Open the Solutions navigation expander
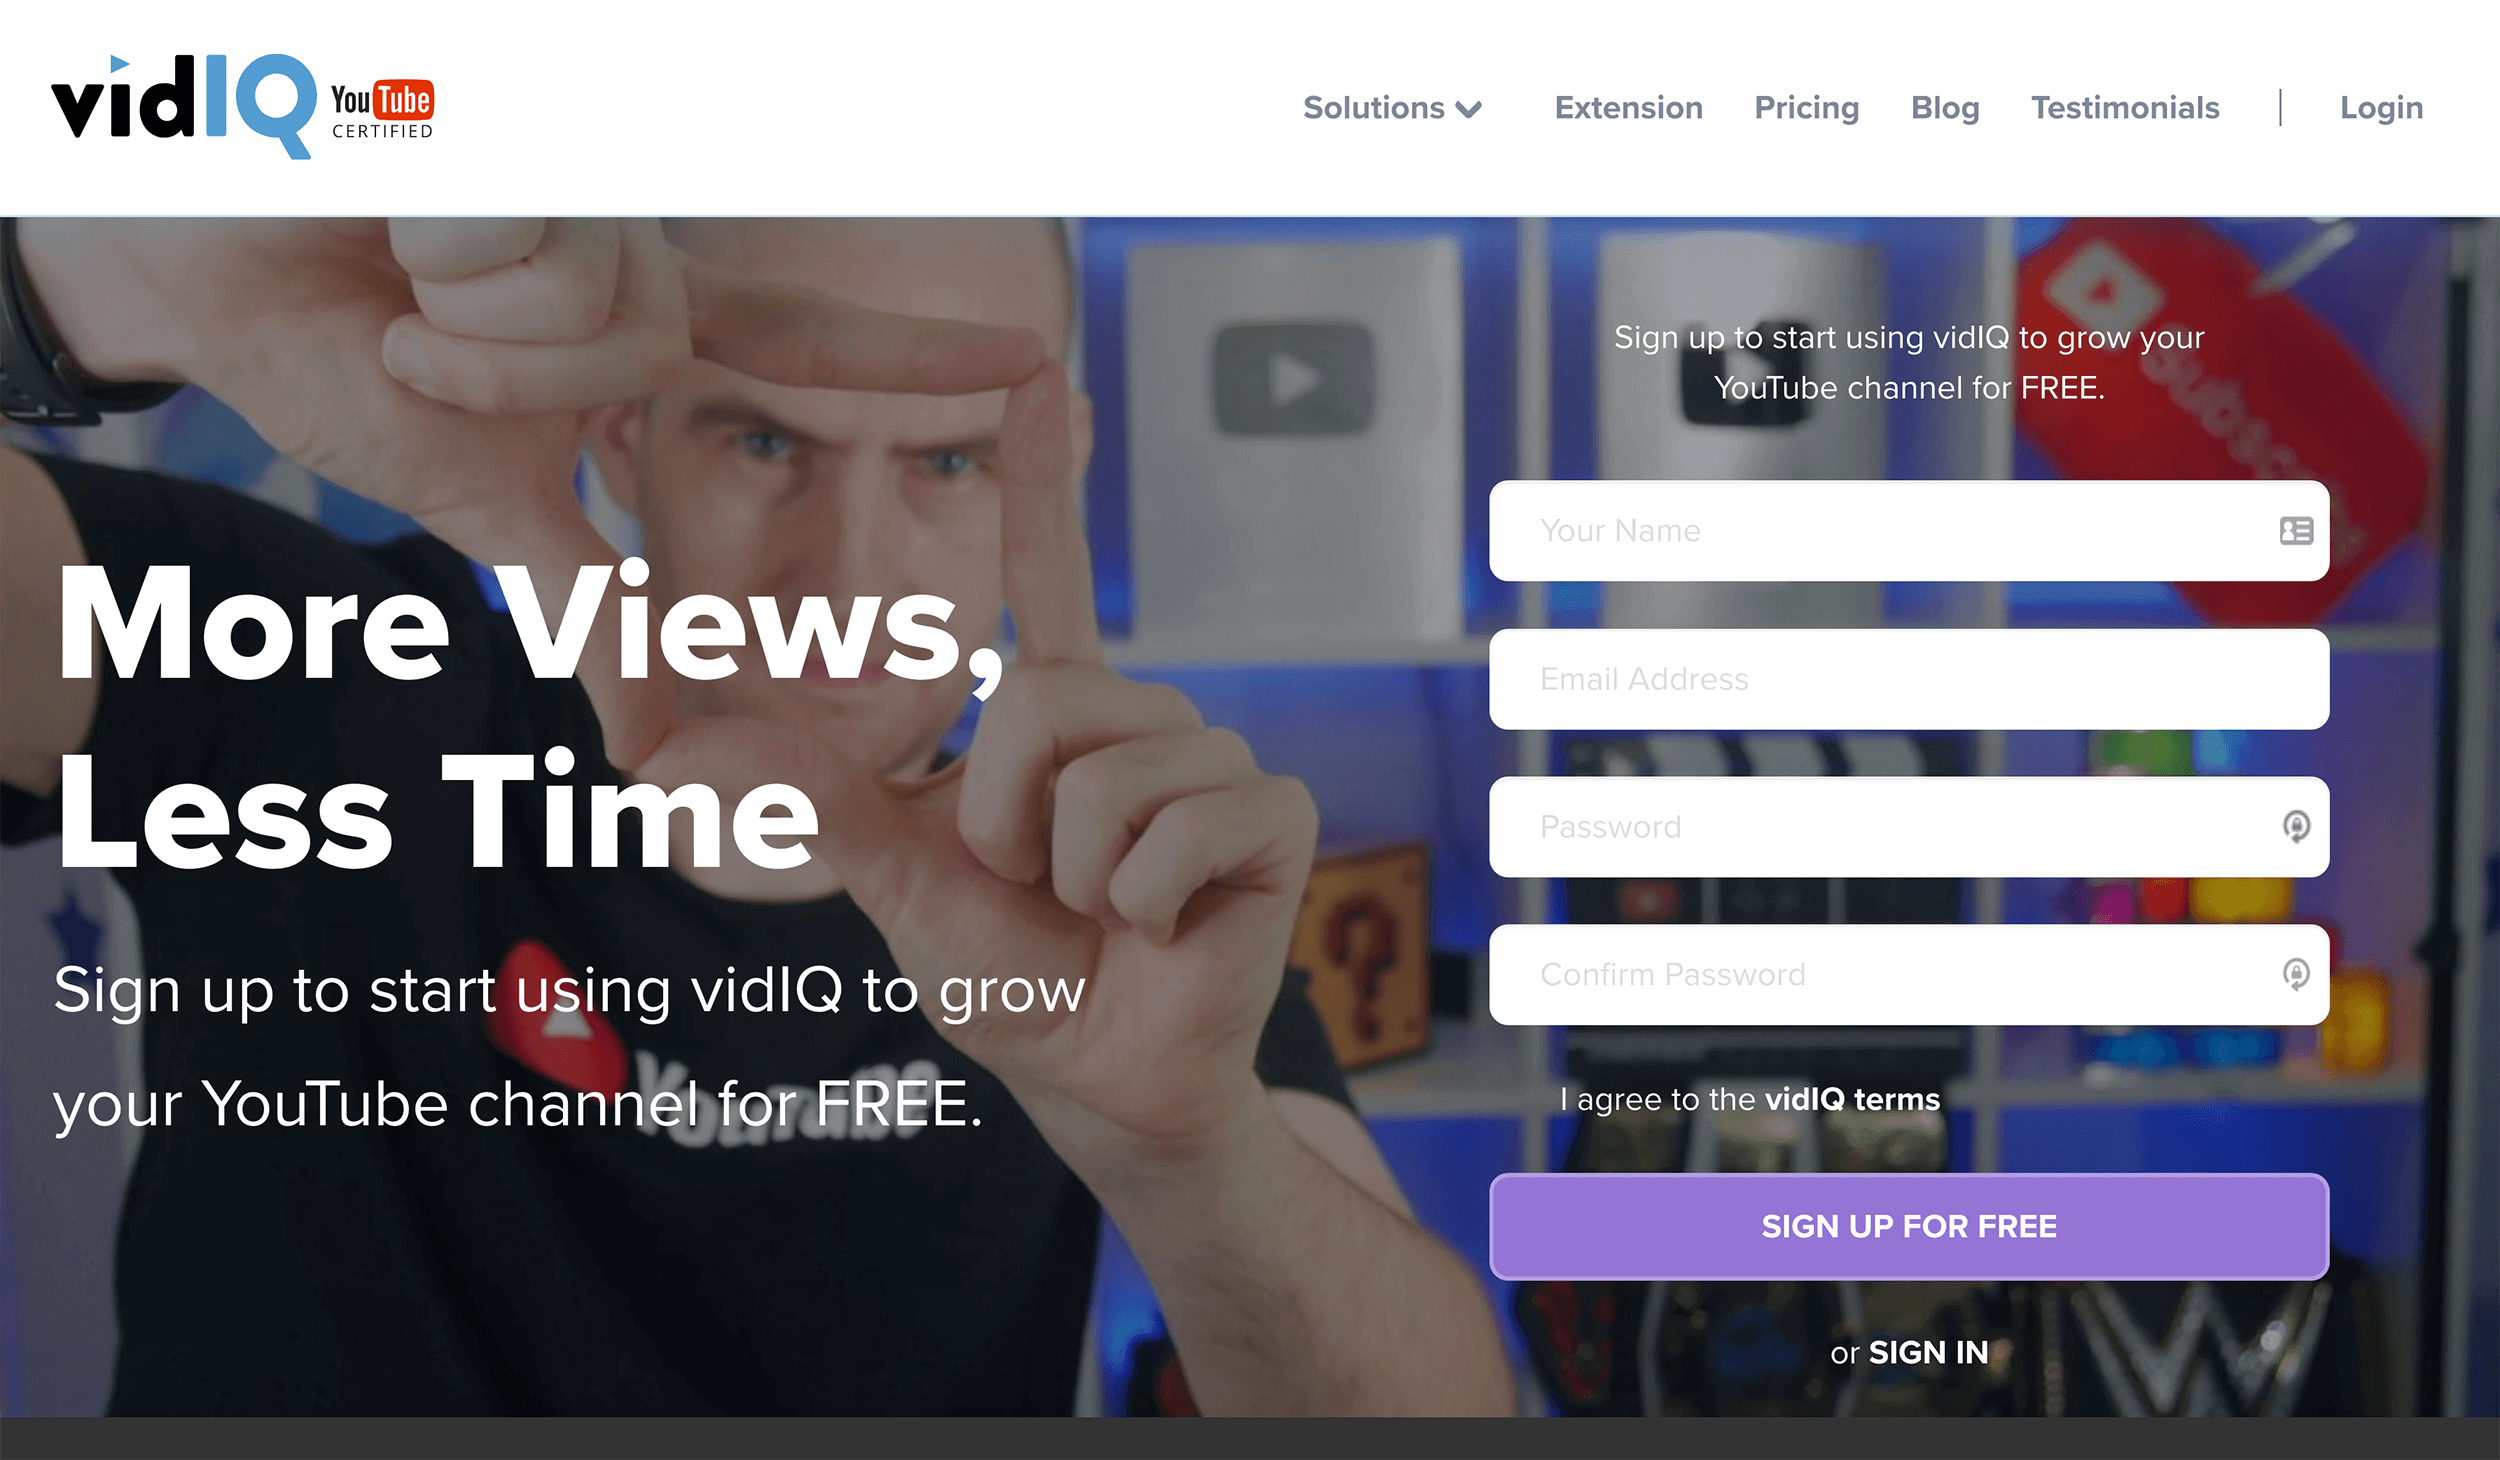 click(1390, 106)
